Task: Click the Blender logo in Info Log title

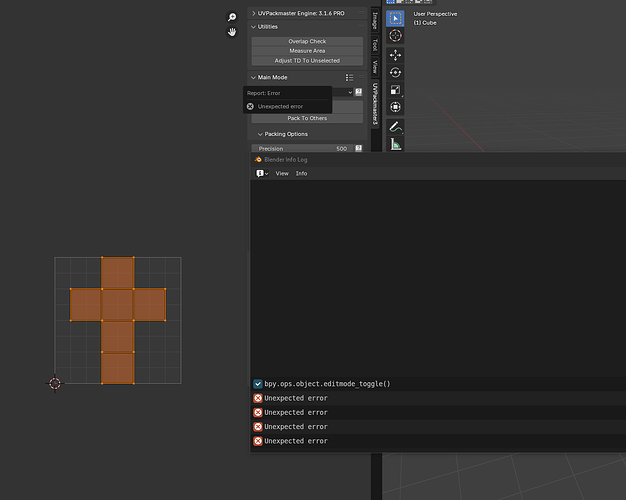Action: 258,159
